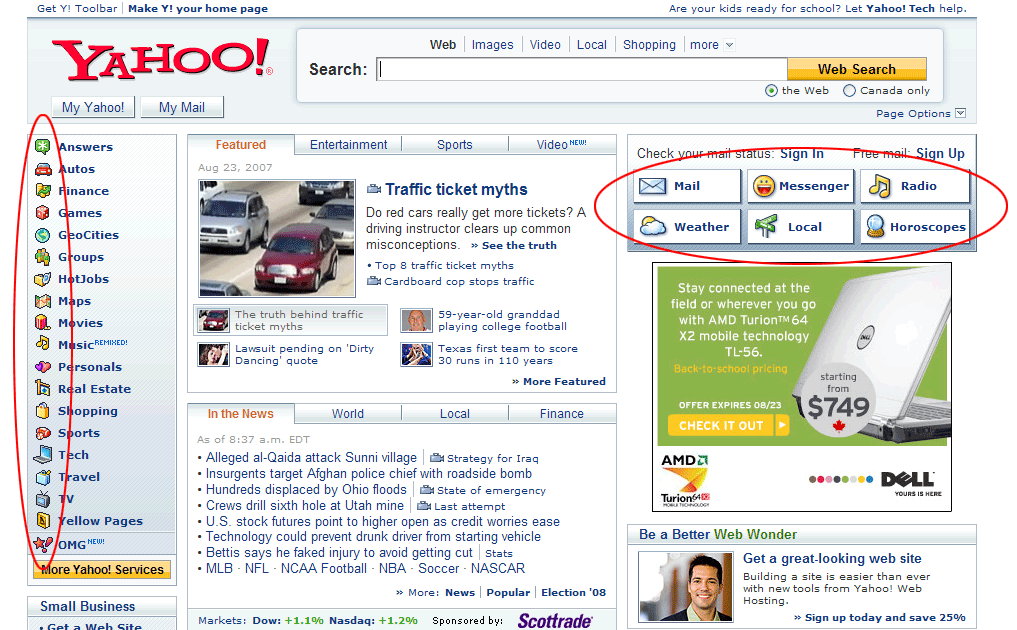Open More Yahoo! Services list

(102, 570)
